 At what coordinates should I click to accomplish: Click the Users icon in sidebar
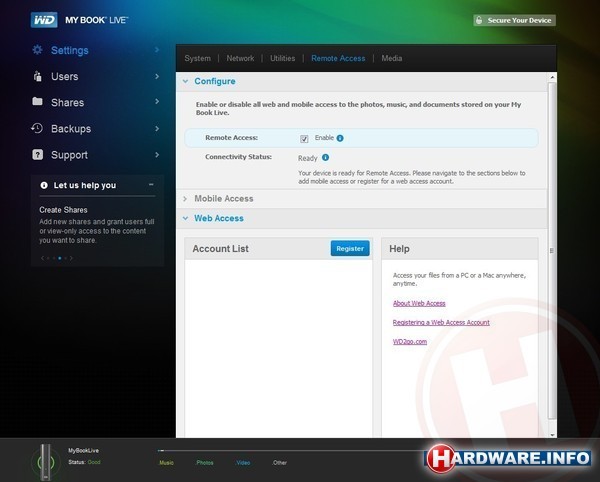pos(37,76)
